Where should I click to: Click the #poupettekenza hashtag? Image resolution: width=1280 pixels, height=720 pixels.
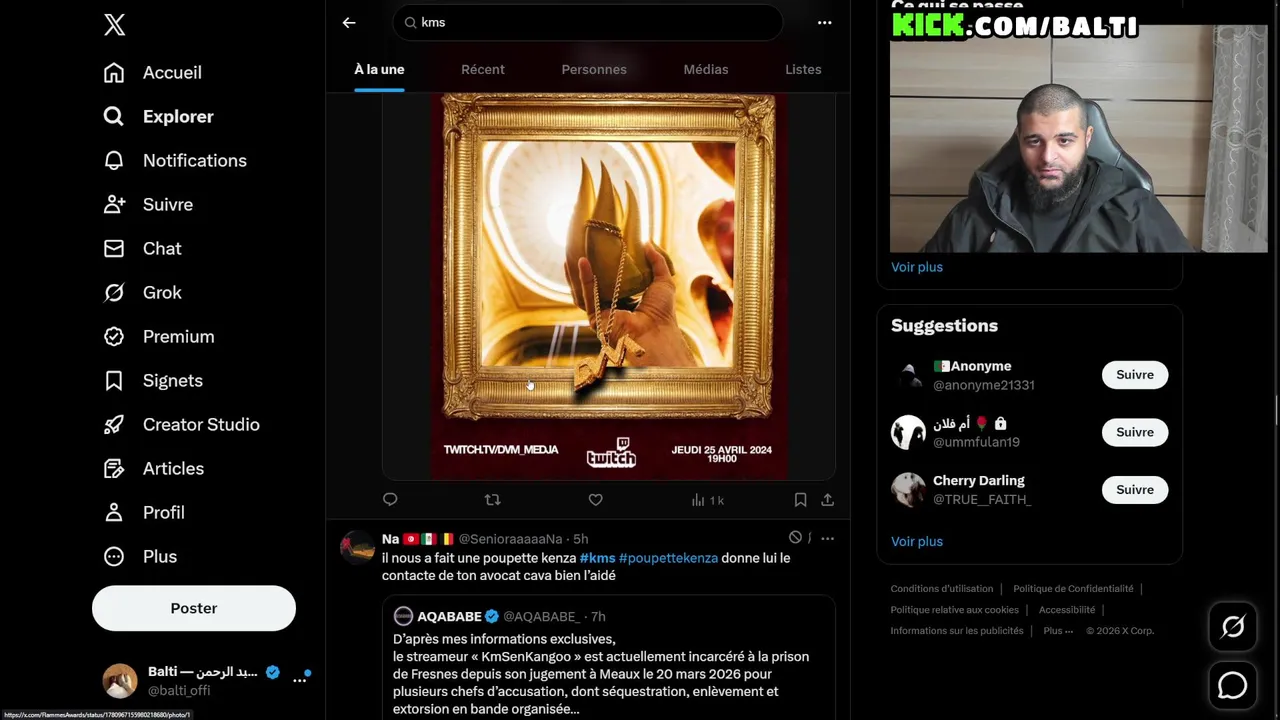(x=668, y=558)
